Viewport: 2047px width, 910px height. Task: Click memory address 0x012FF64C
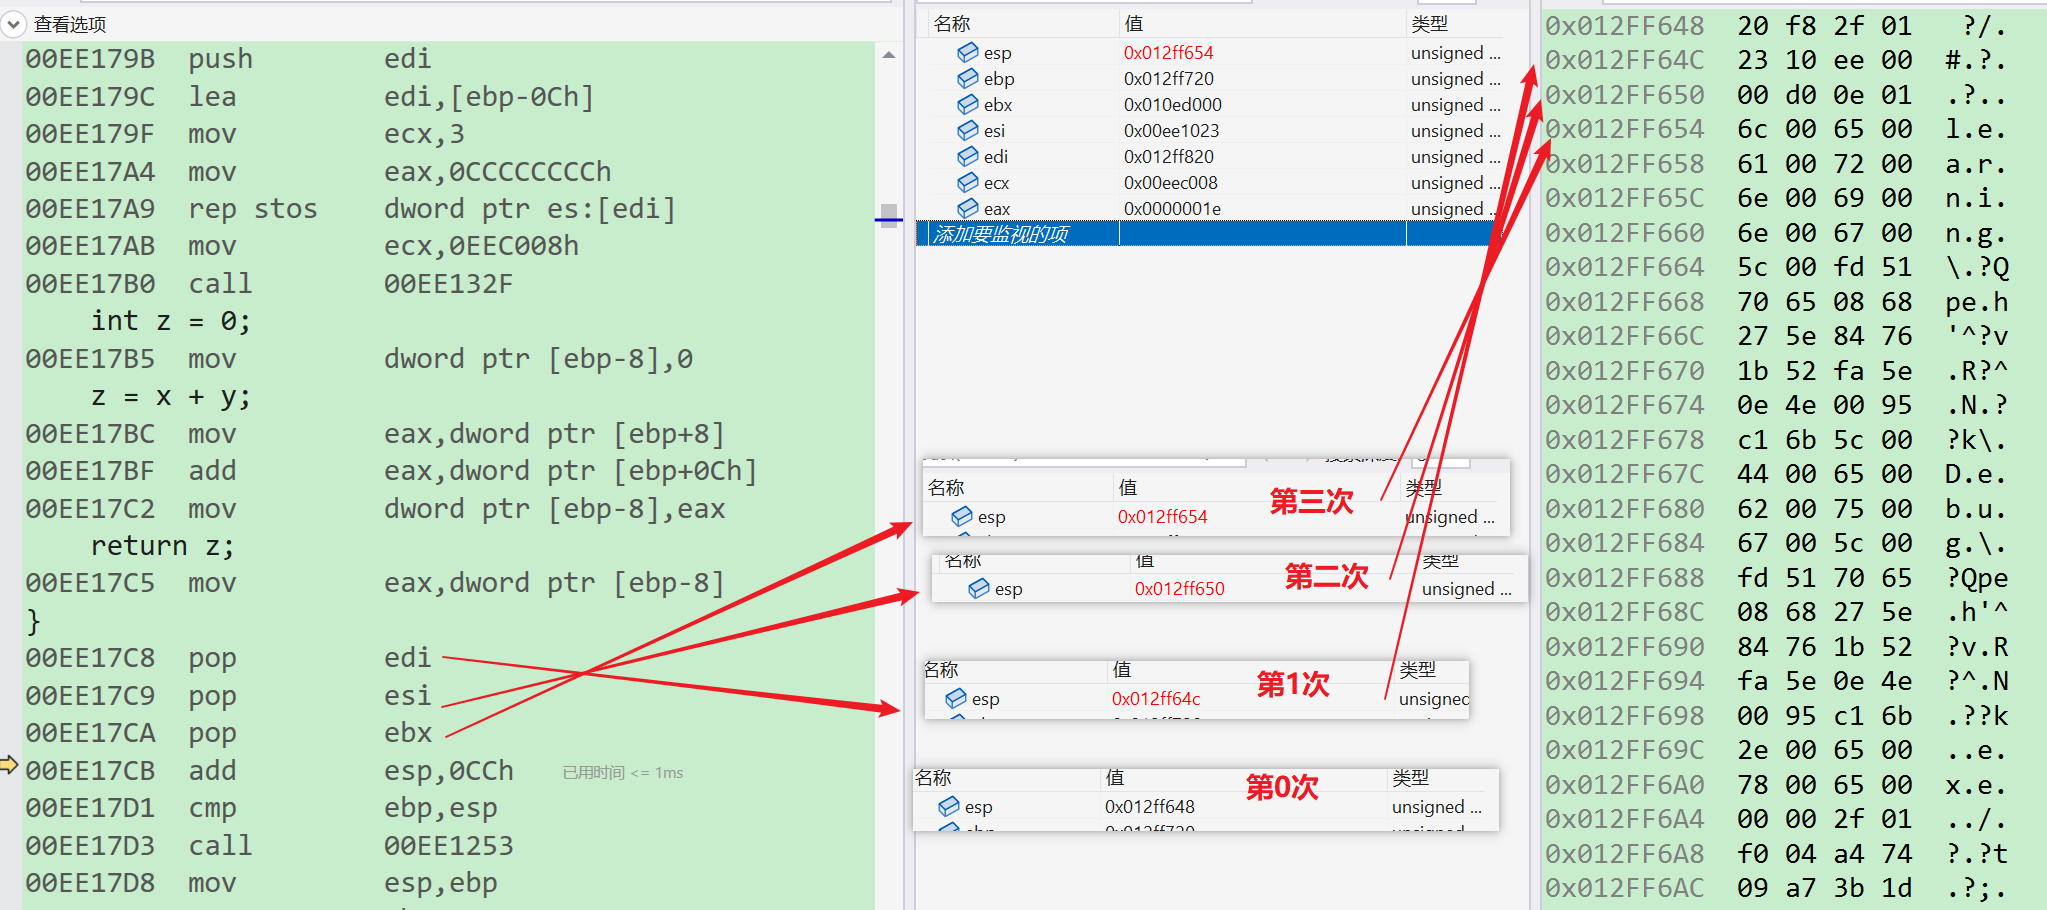[x=1625, y=60]
